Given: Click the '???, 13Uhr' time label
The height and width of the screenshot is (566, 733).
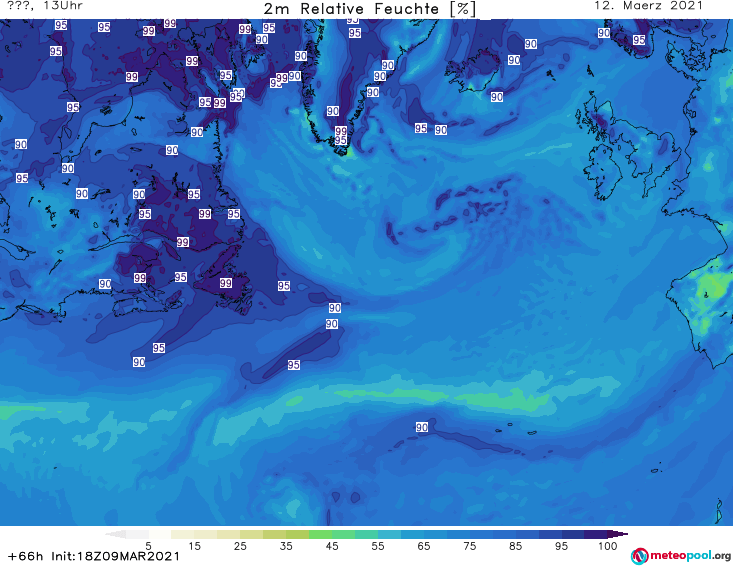Looking at the screenshot, I should 45,6.
